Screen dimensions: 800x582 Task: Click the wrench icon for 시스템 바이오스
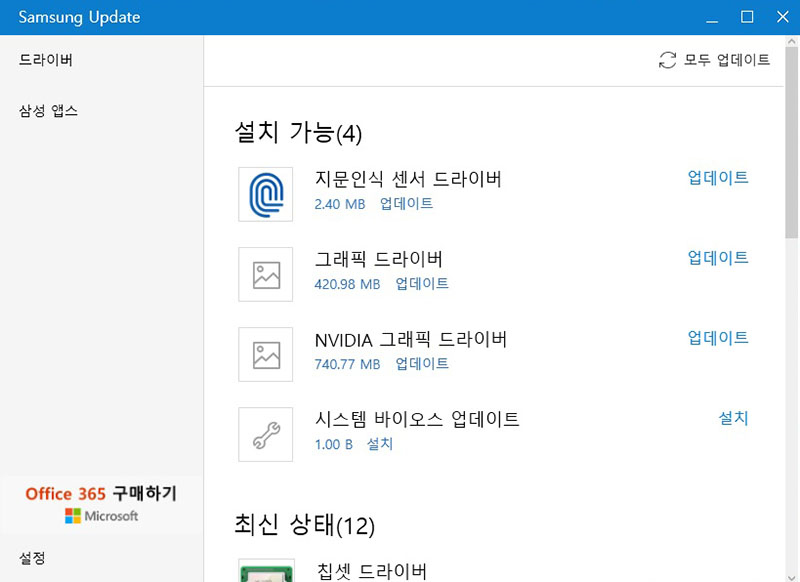coord(265,435)
